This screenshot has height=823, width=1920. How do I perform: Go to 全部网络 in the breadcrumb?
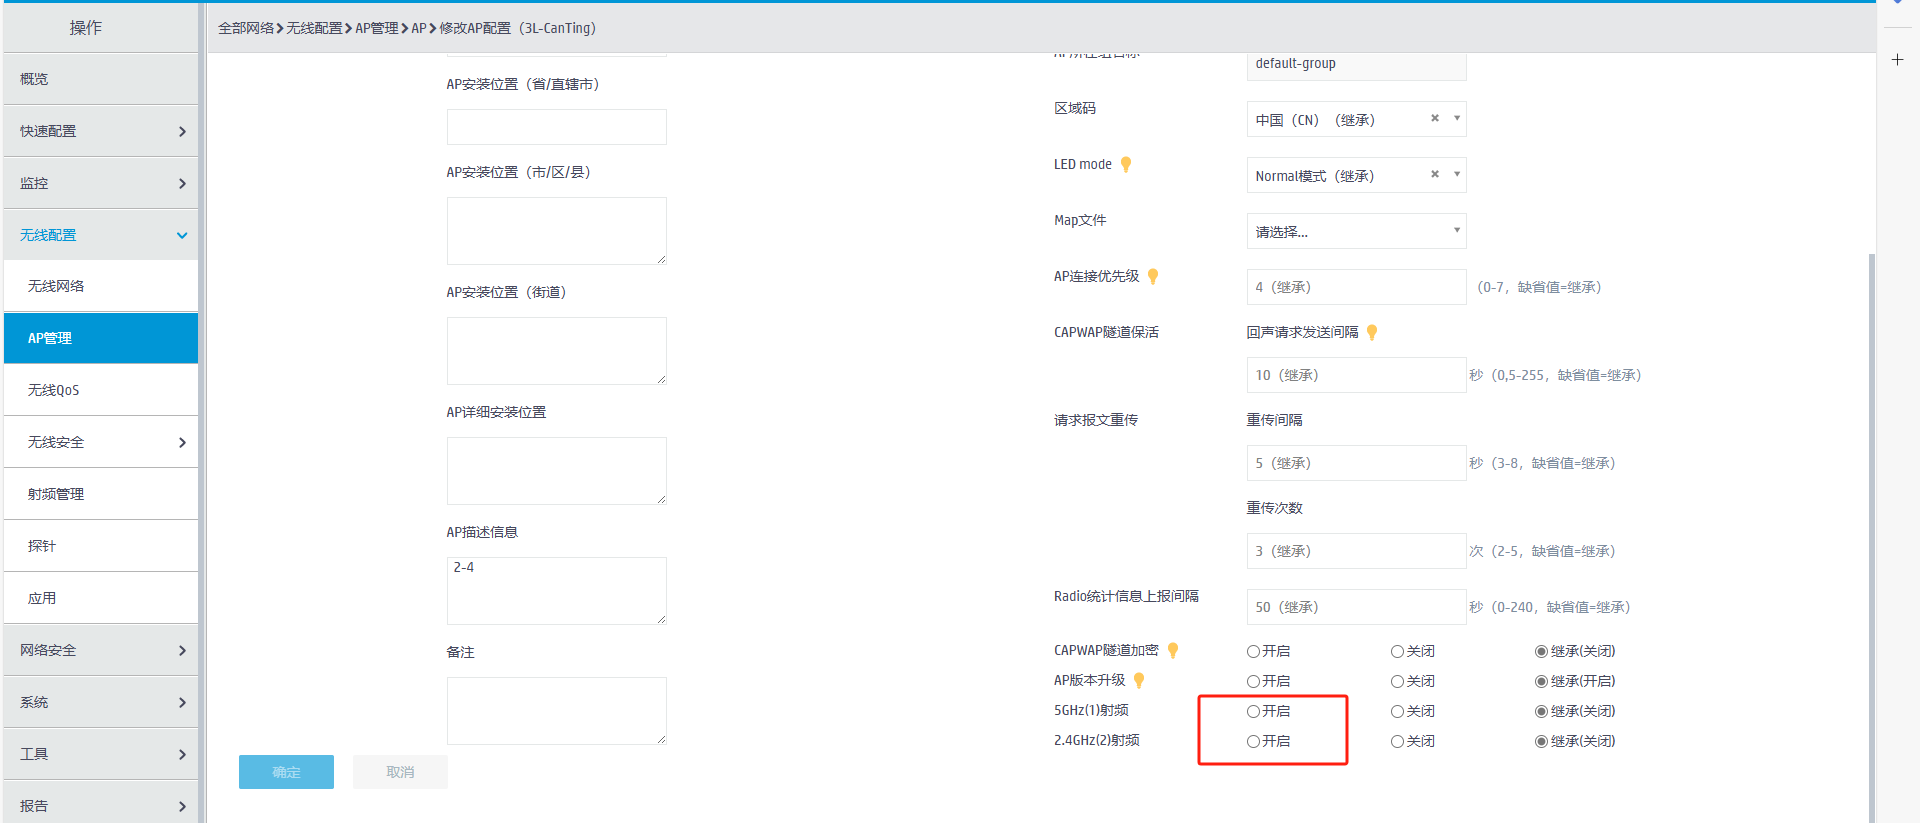(246, 28)
